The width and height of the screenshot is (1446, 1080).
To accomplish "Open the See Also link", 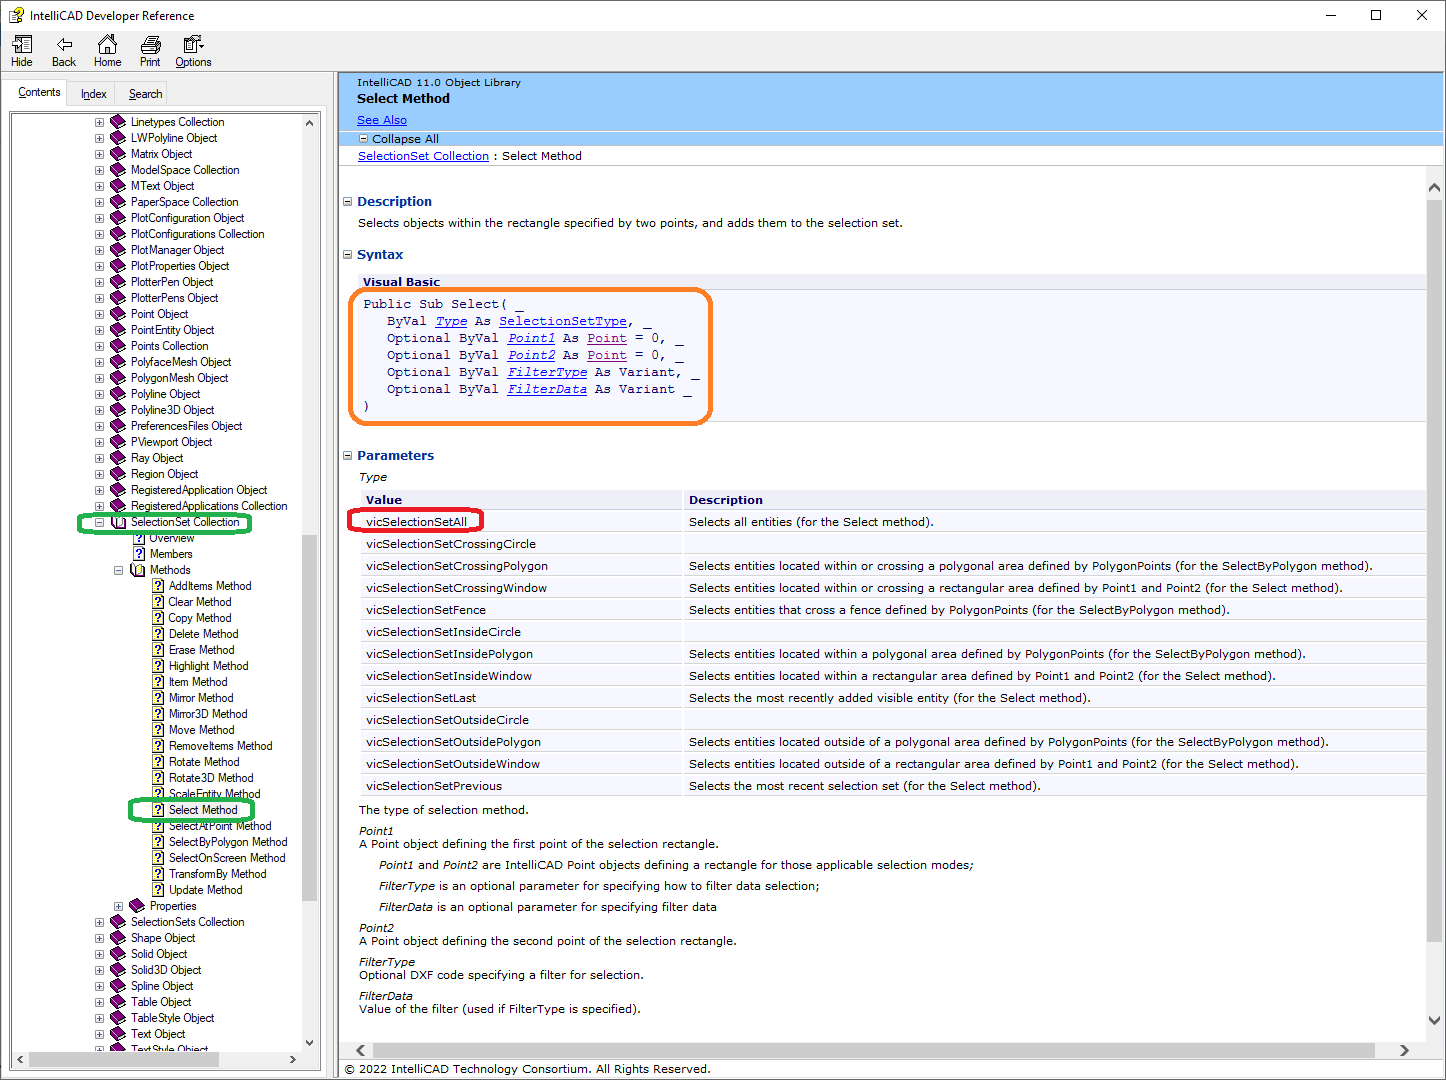I will tap(382, 120).
